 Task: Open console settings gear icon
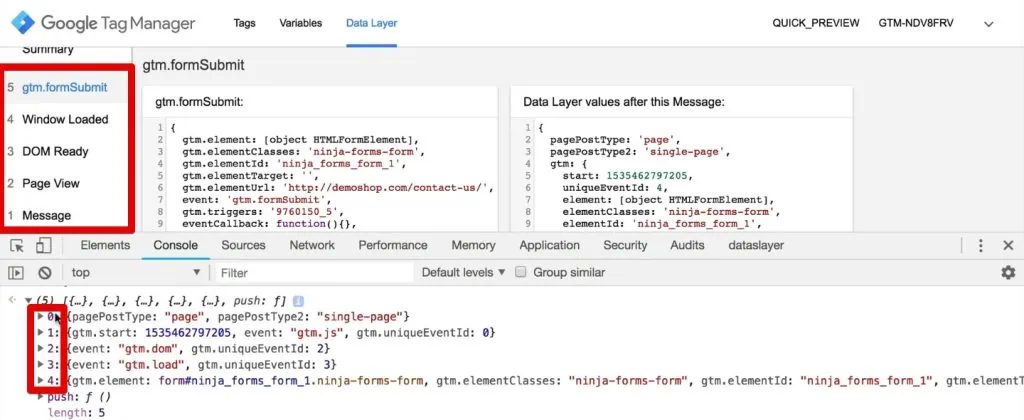pos(1008,272)
